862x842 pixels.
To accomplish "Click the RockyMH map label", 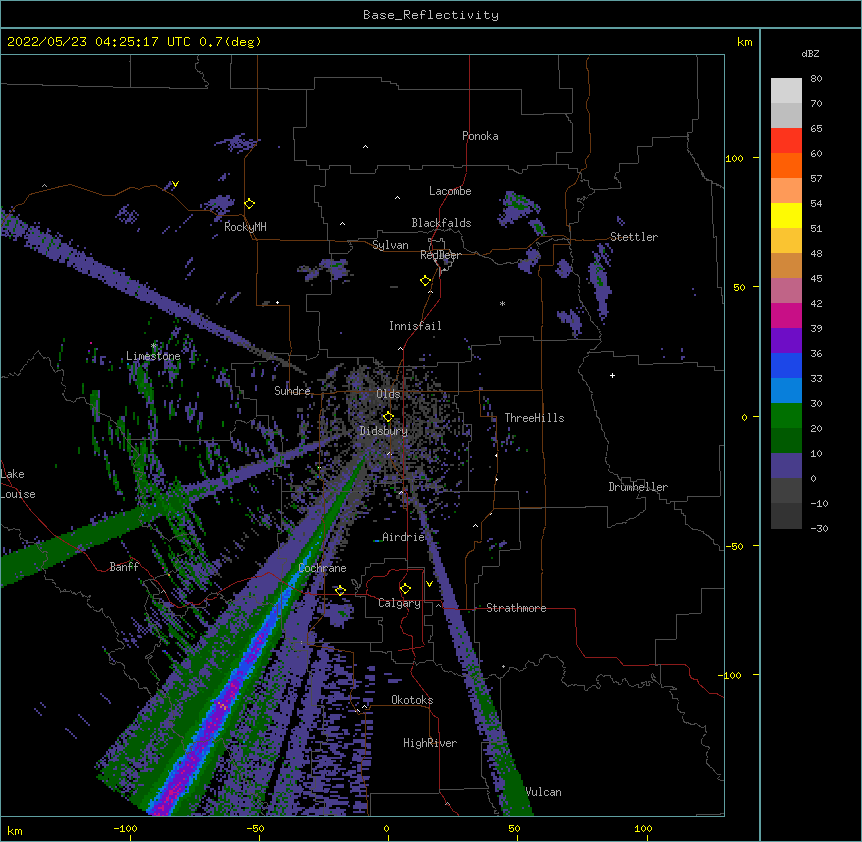I will 245,227.
